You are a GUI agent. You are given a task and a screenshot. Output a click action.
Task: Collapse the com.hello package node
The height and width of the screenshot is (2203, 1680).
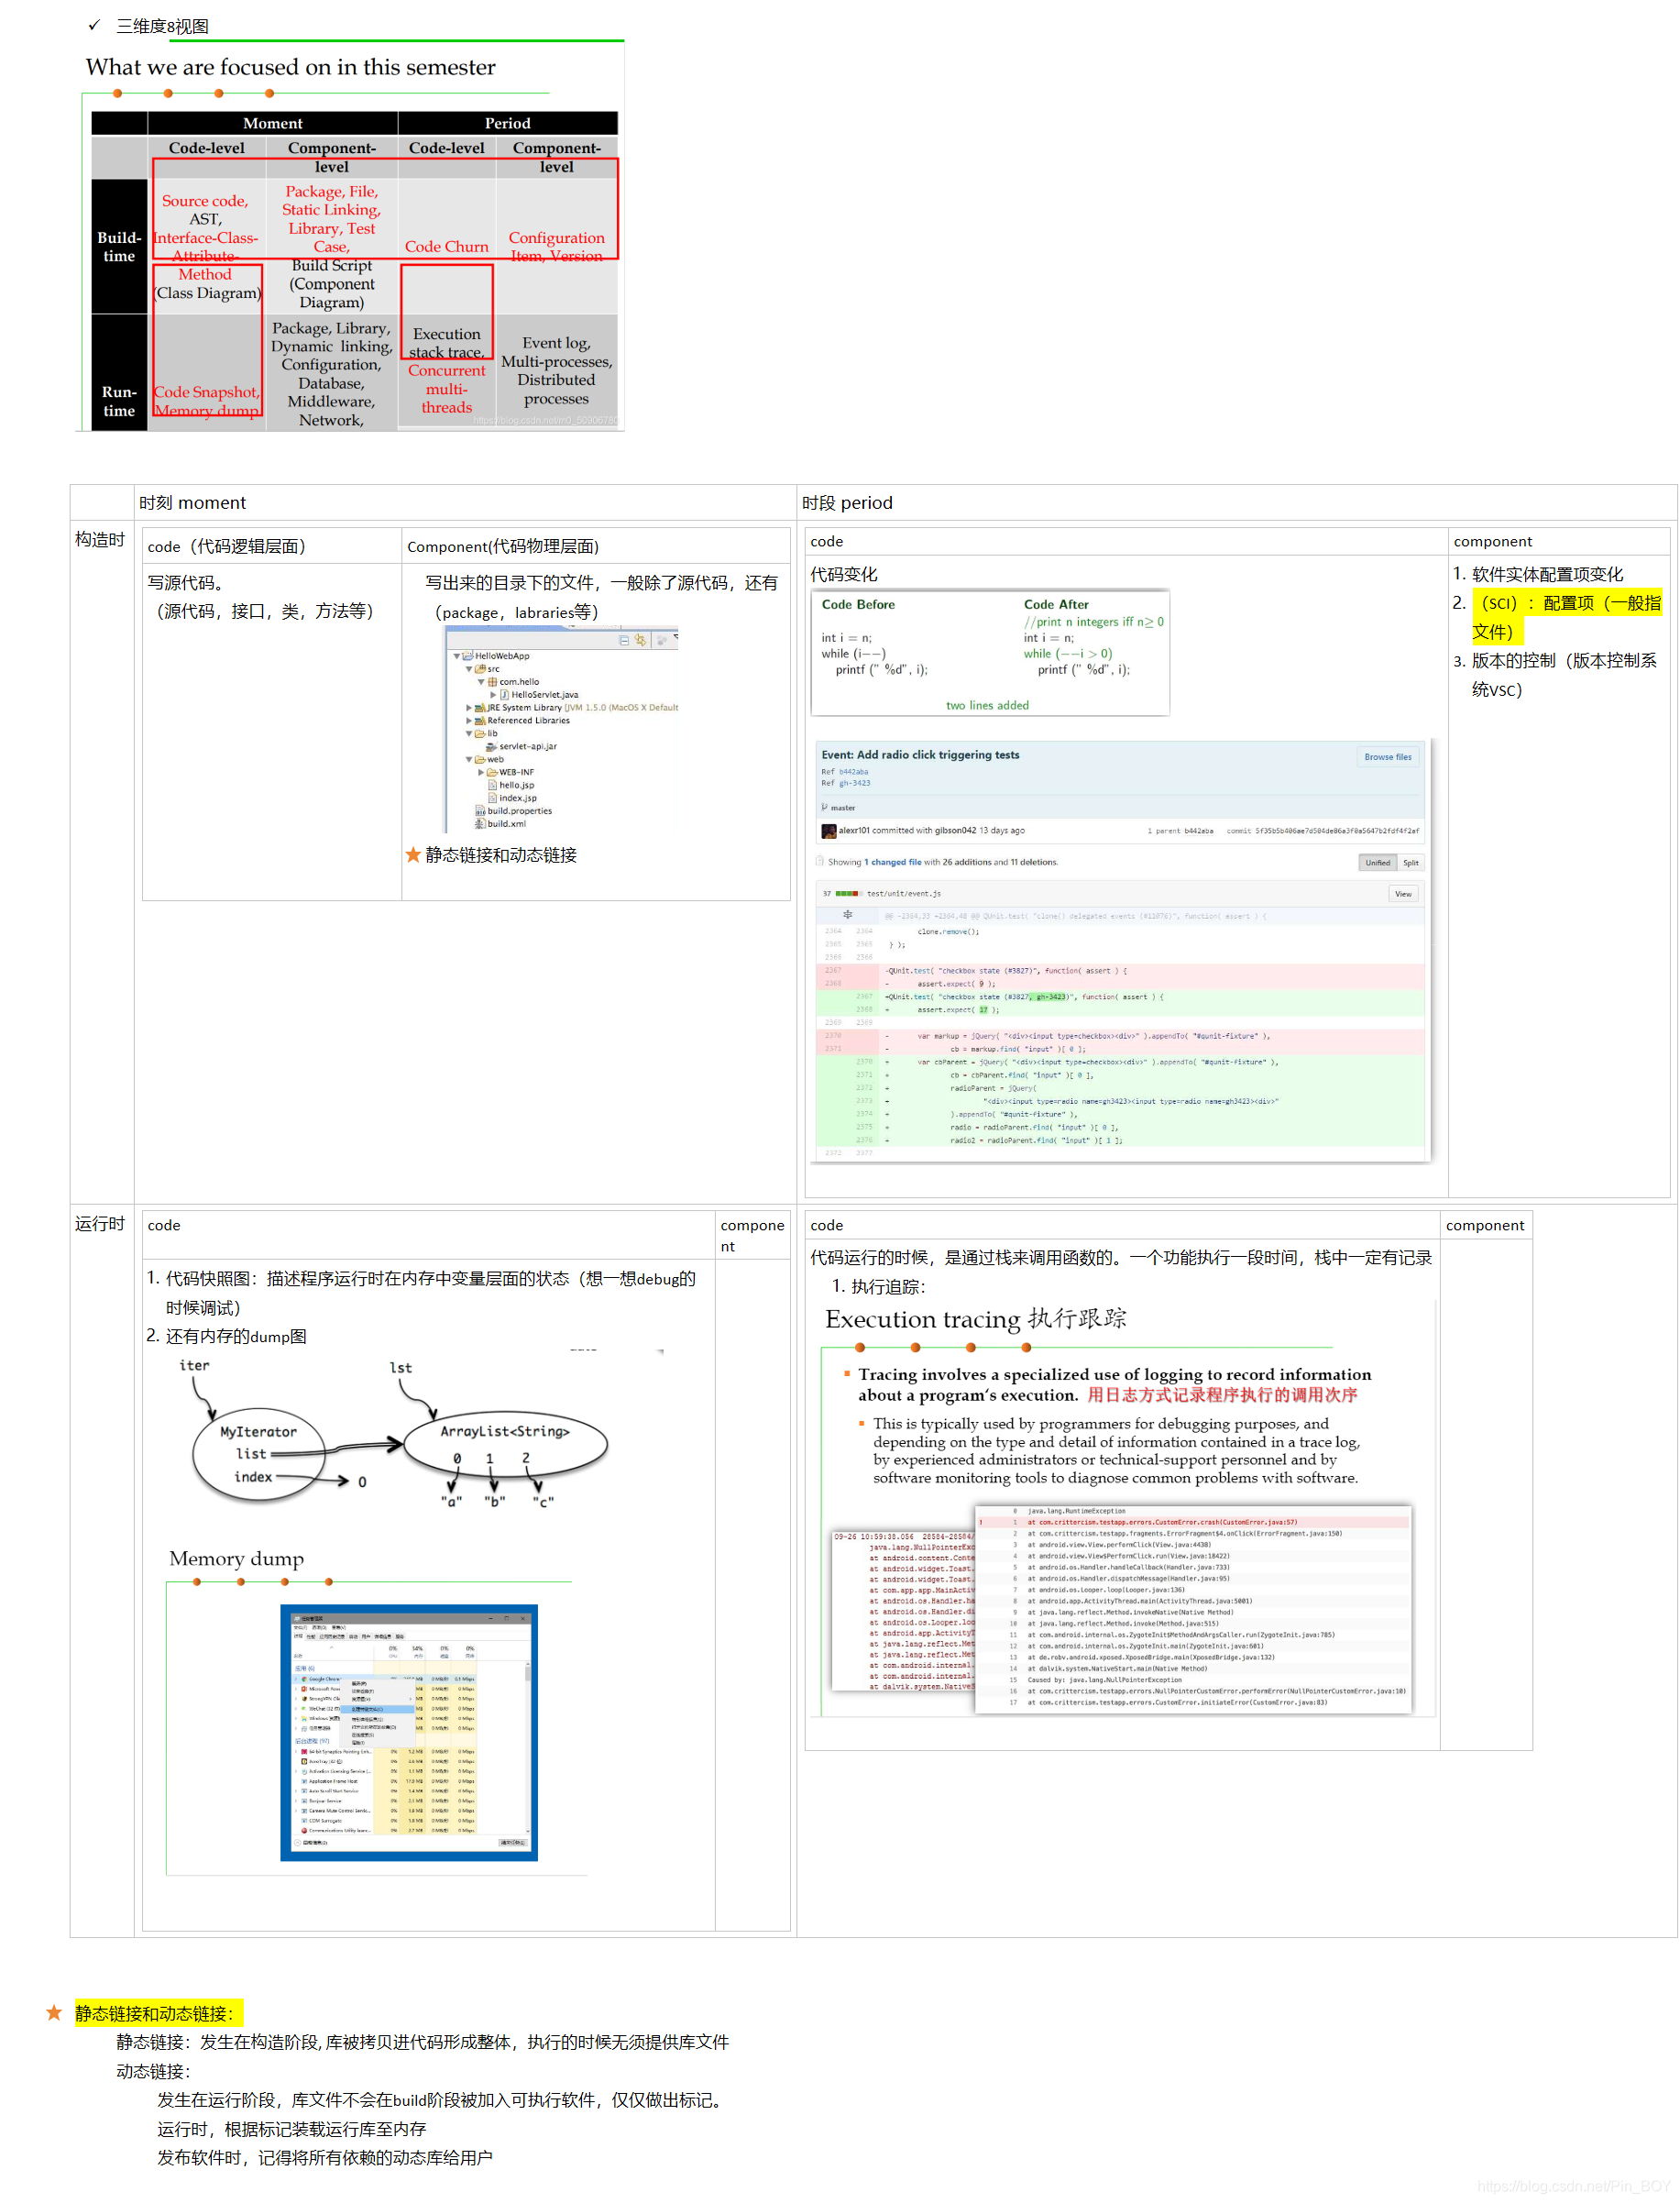[x=481, y=682]
